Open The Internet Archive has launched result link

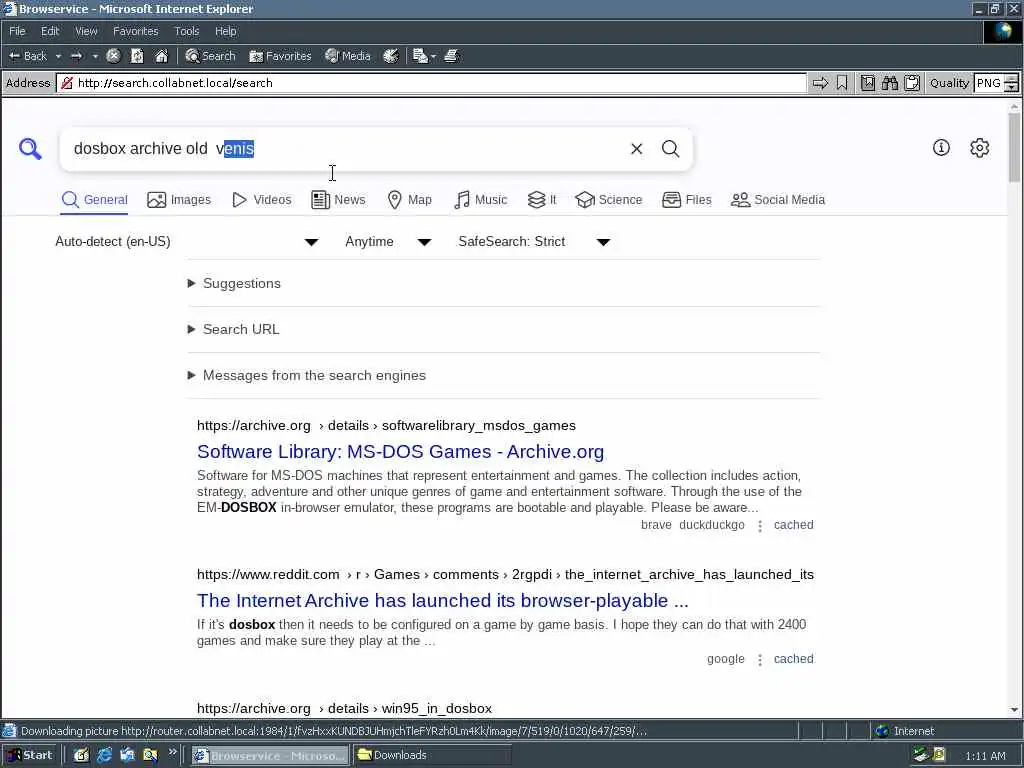pyautogui.click(x=443, y=601)
